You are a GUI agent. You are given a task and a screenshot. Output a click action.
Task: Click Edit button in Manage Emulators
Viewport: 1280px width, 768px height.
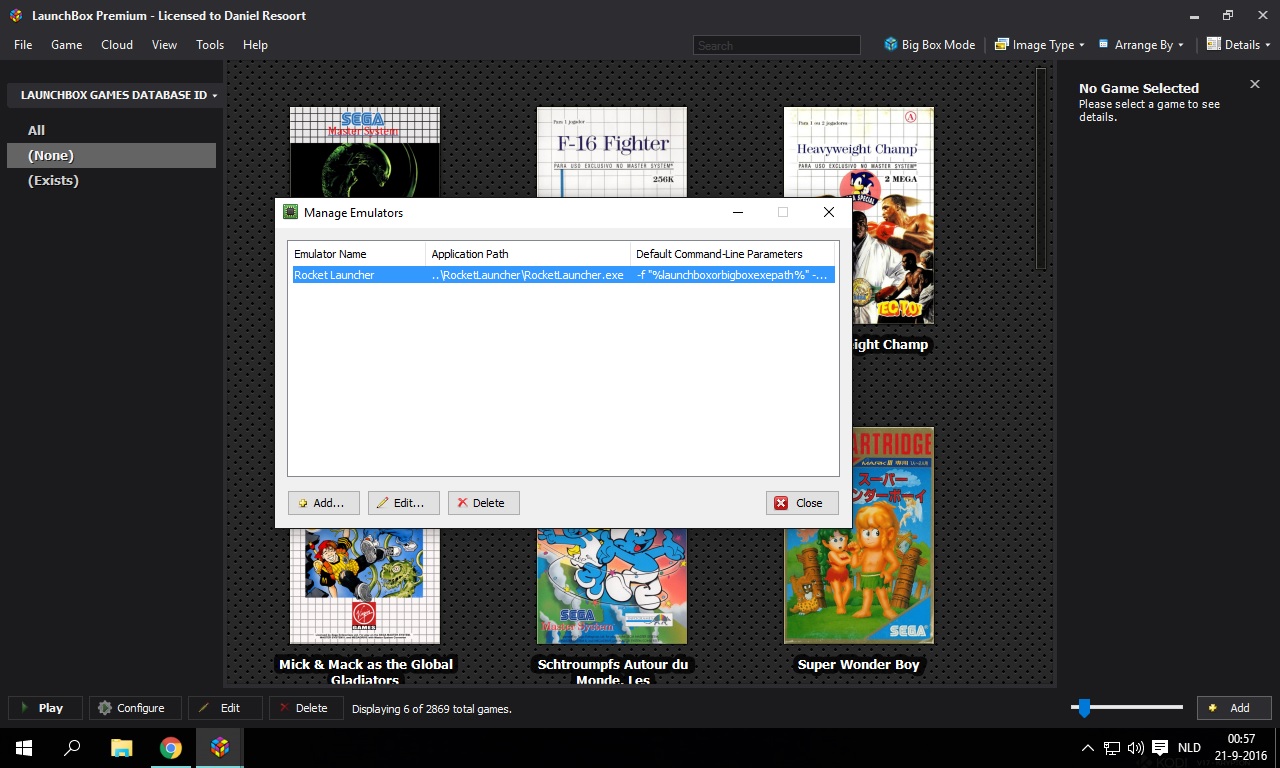(403, 503)
